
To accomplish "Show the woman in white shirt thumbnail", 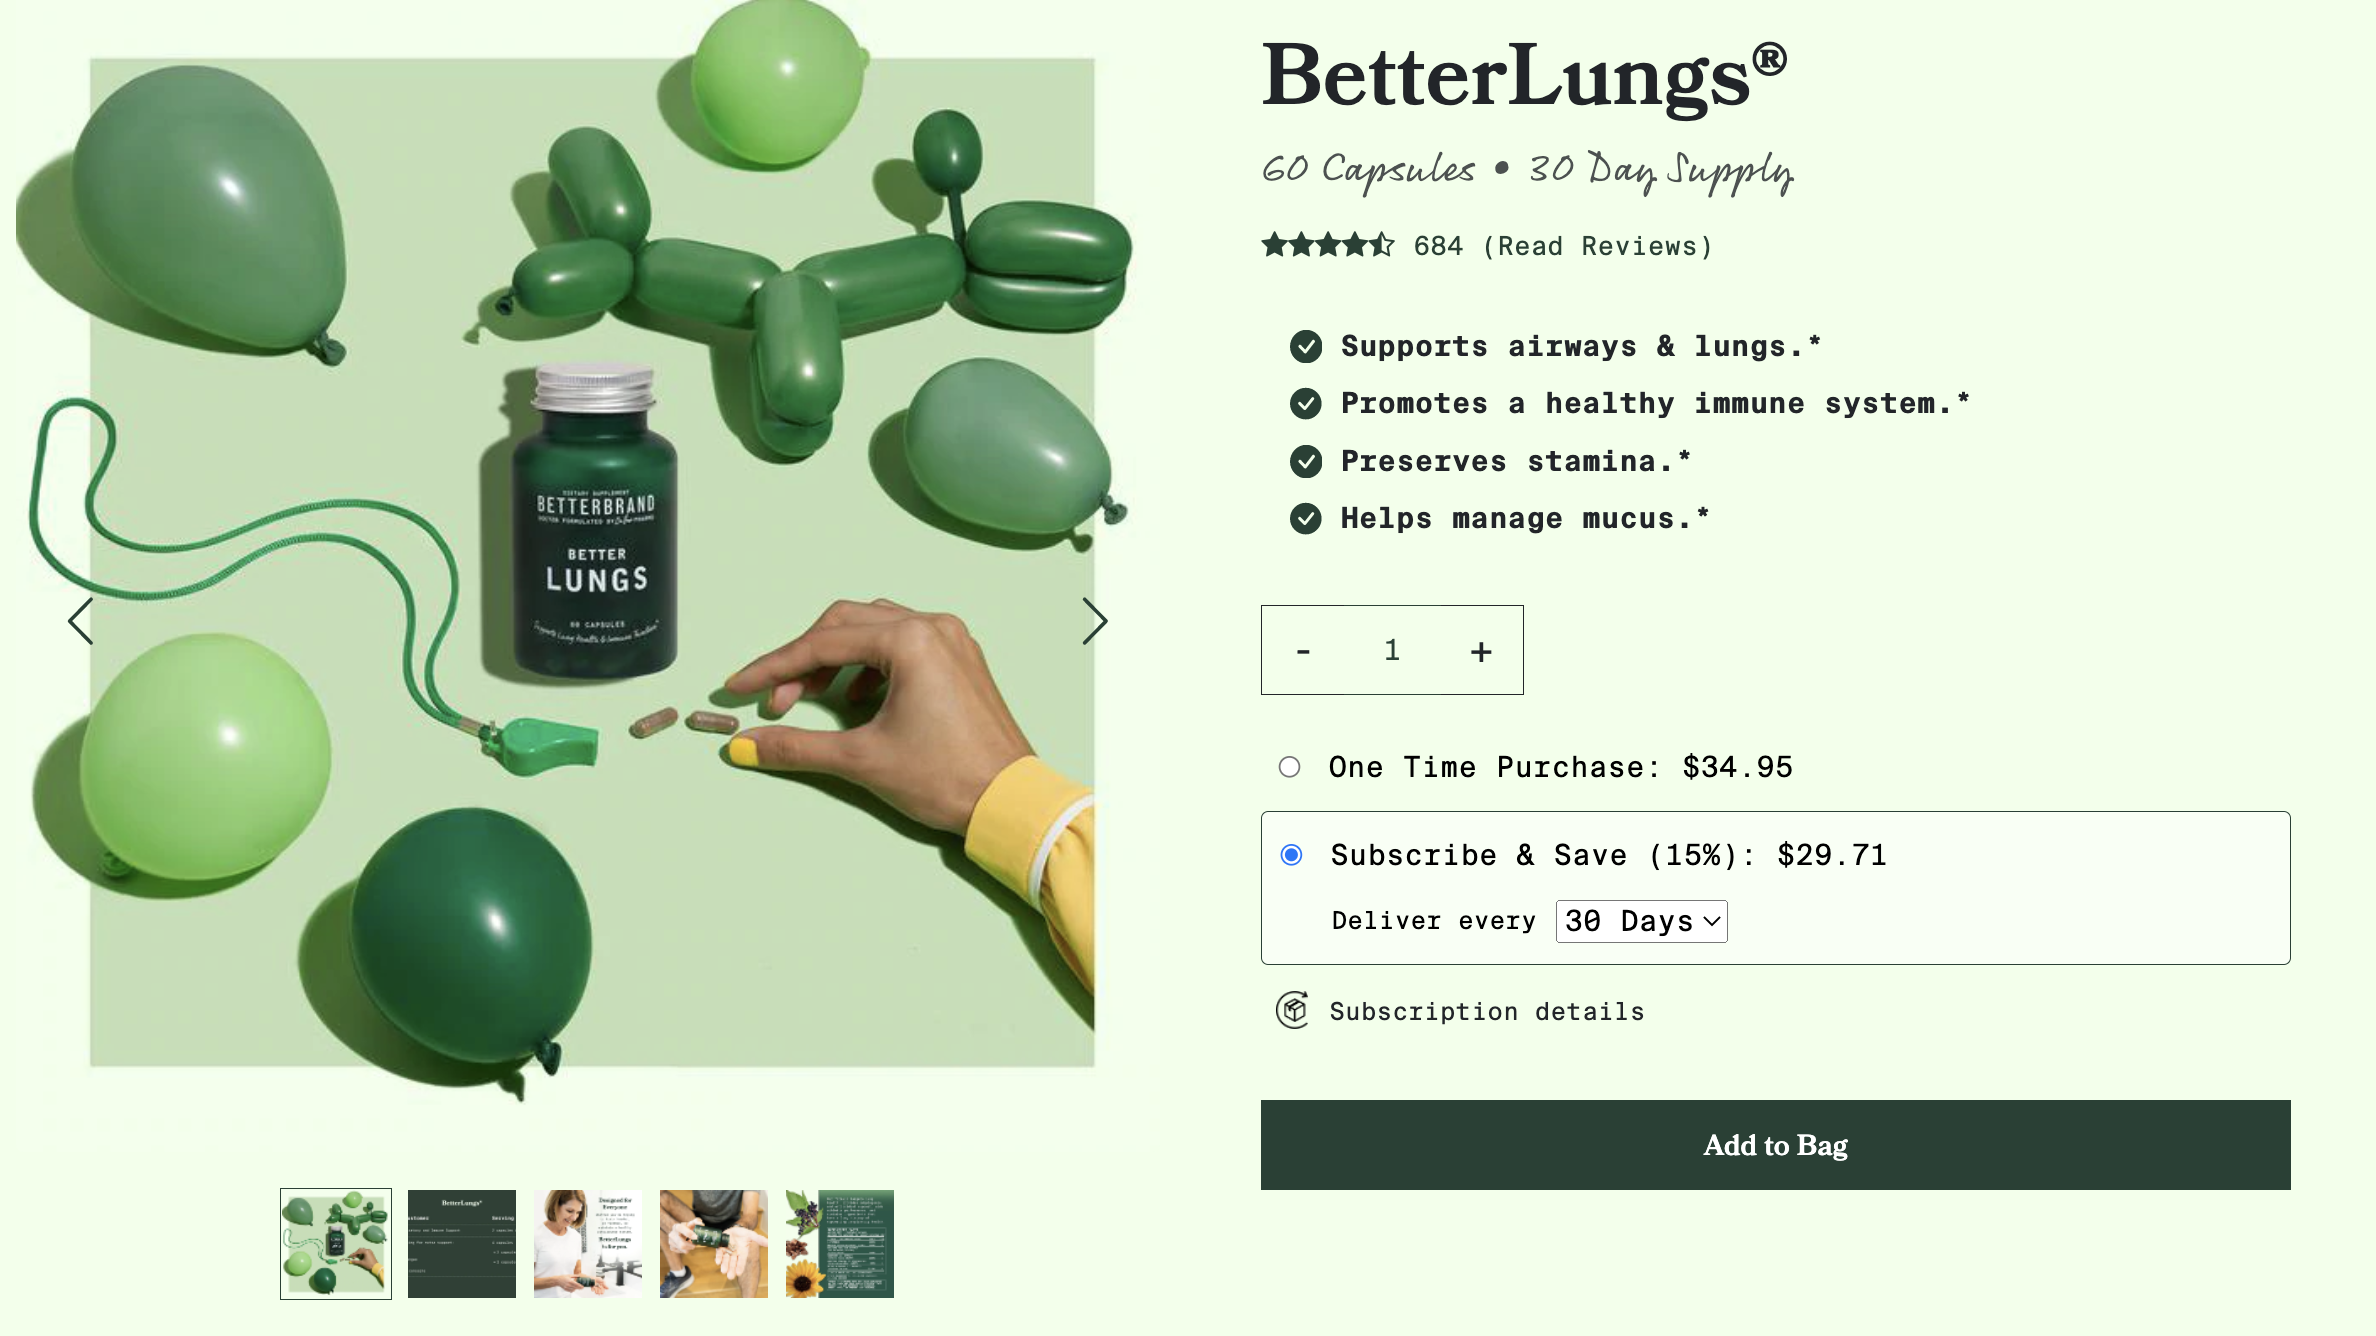I will (x=588, y=1244).
